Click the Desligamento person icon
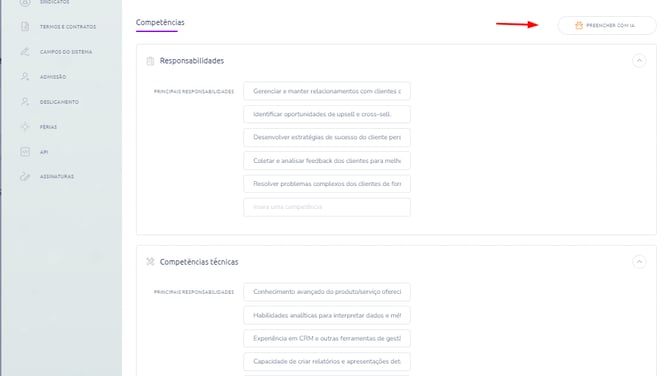Screen dimensions: 670x376 click(25, 102)
